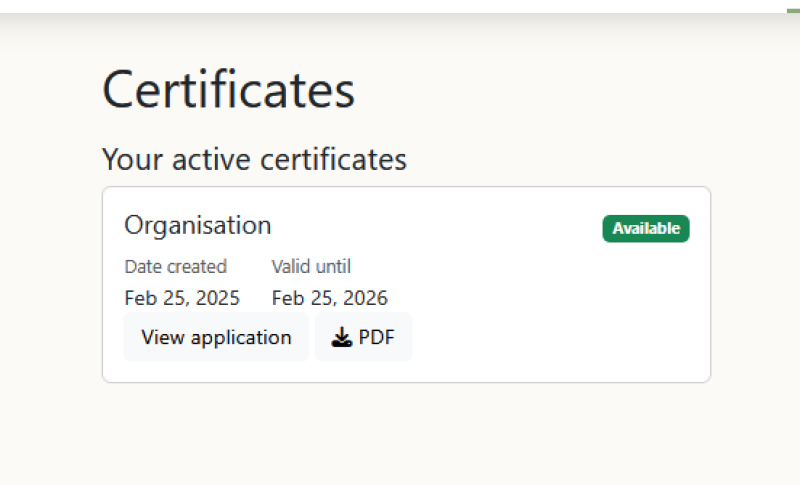The height and width of the screenshot is (485, 800).
Task: Click the green accent in the top-right corner
Action: tap(793, 11)
